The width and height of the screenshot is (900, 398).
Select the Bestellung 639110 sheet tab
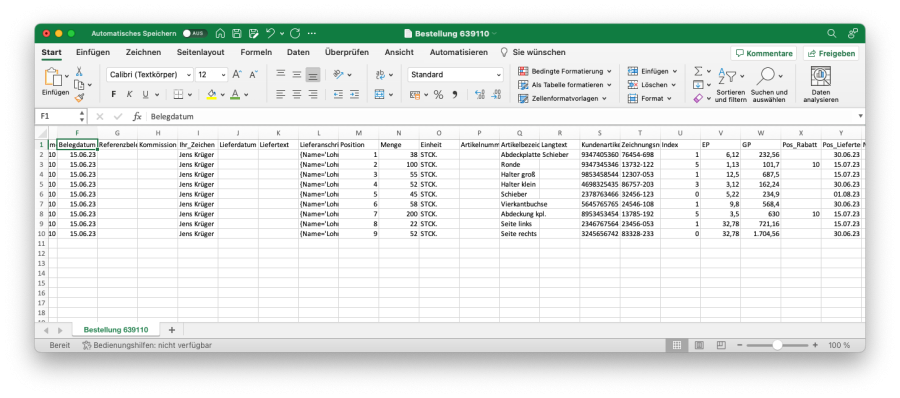click(x=116, y=330)
